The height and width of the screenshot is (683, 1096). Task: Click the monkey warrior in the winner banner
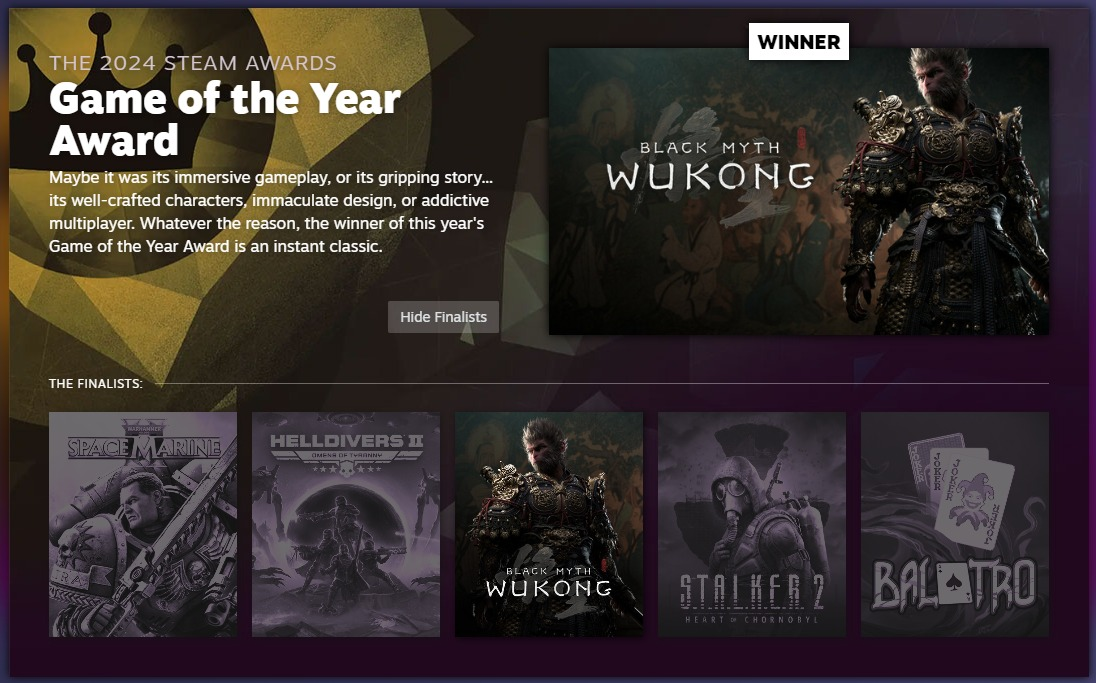(944, 191)
